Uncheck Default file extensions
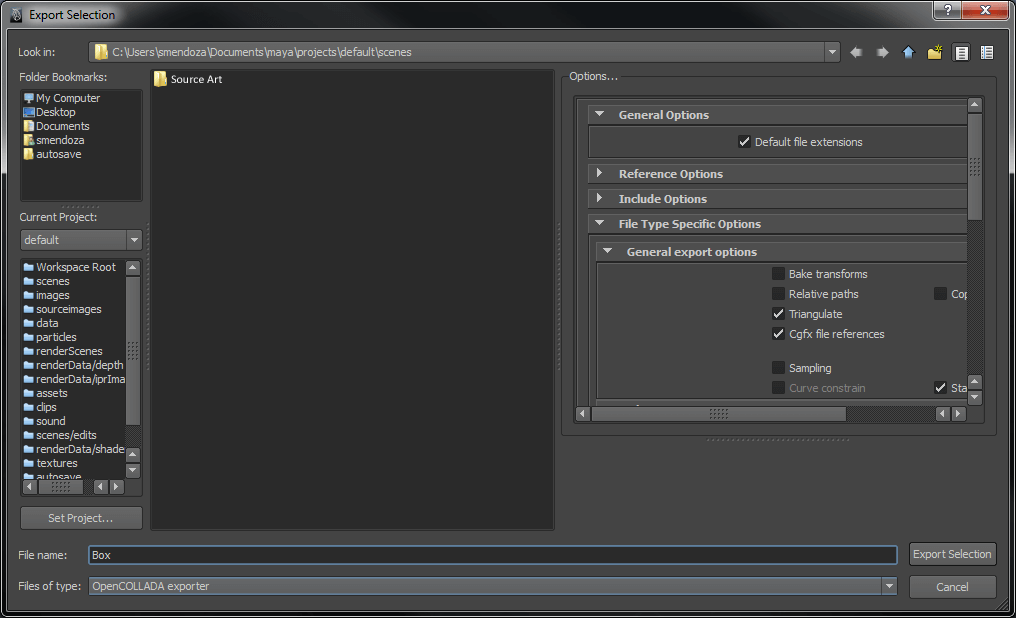The height and width of the screenshot is (618, 1016). [x=744, y=141]
